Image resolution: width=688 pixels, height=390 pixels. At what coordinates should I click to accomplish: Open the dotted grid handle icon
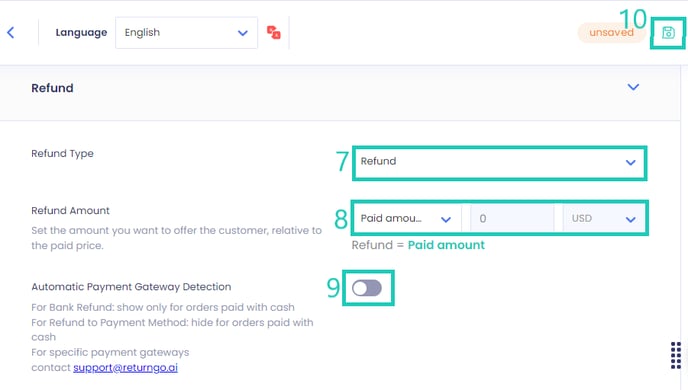coord(676,355)
